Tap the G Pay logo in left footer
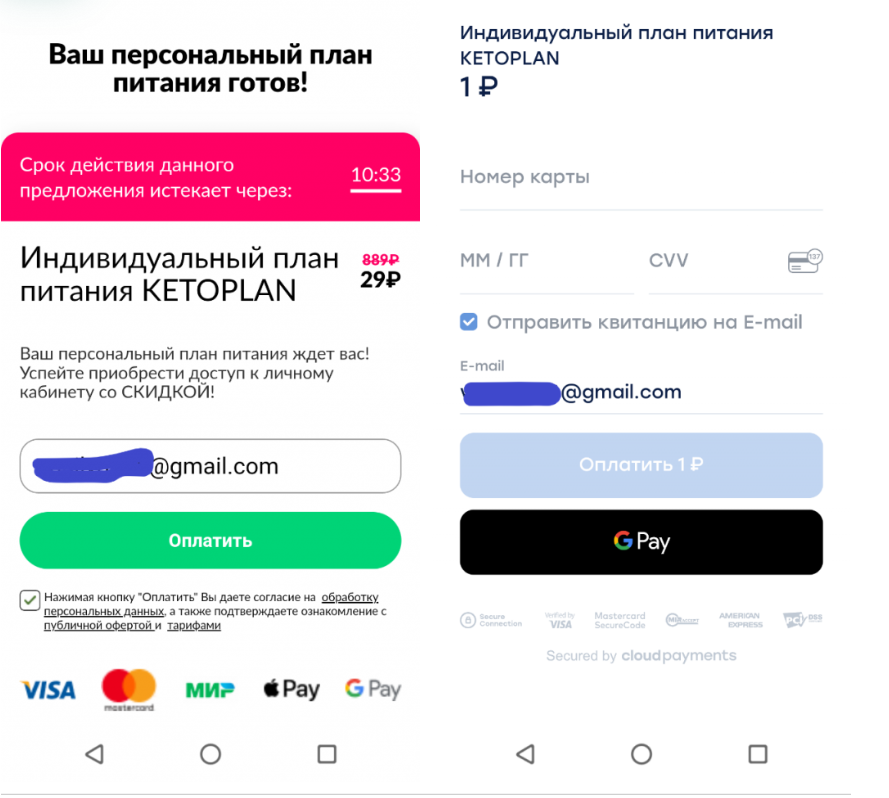889x798 pixels. [373, 690]
